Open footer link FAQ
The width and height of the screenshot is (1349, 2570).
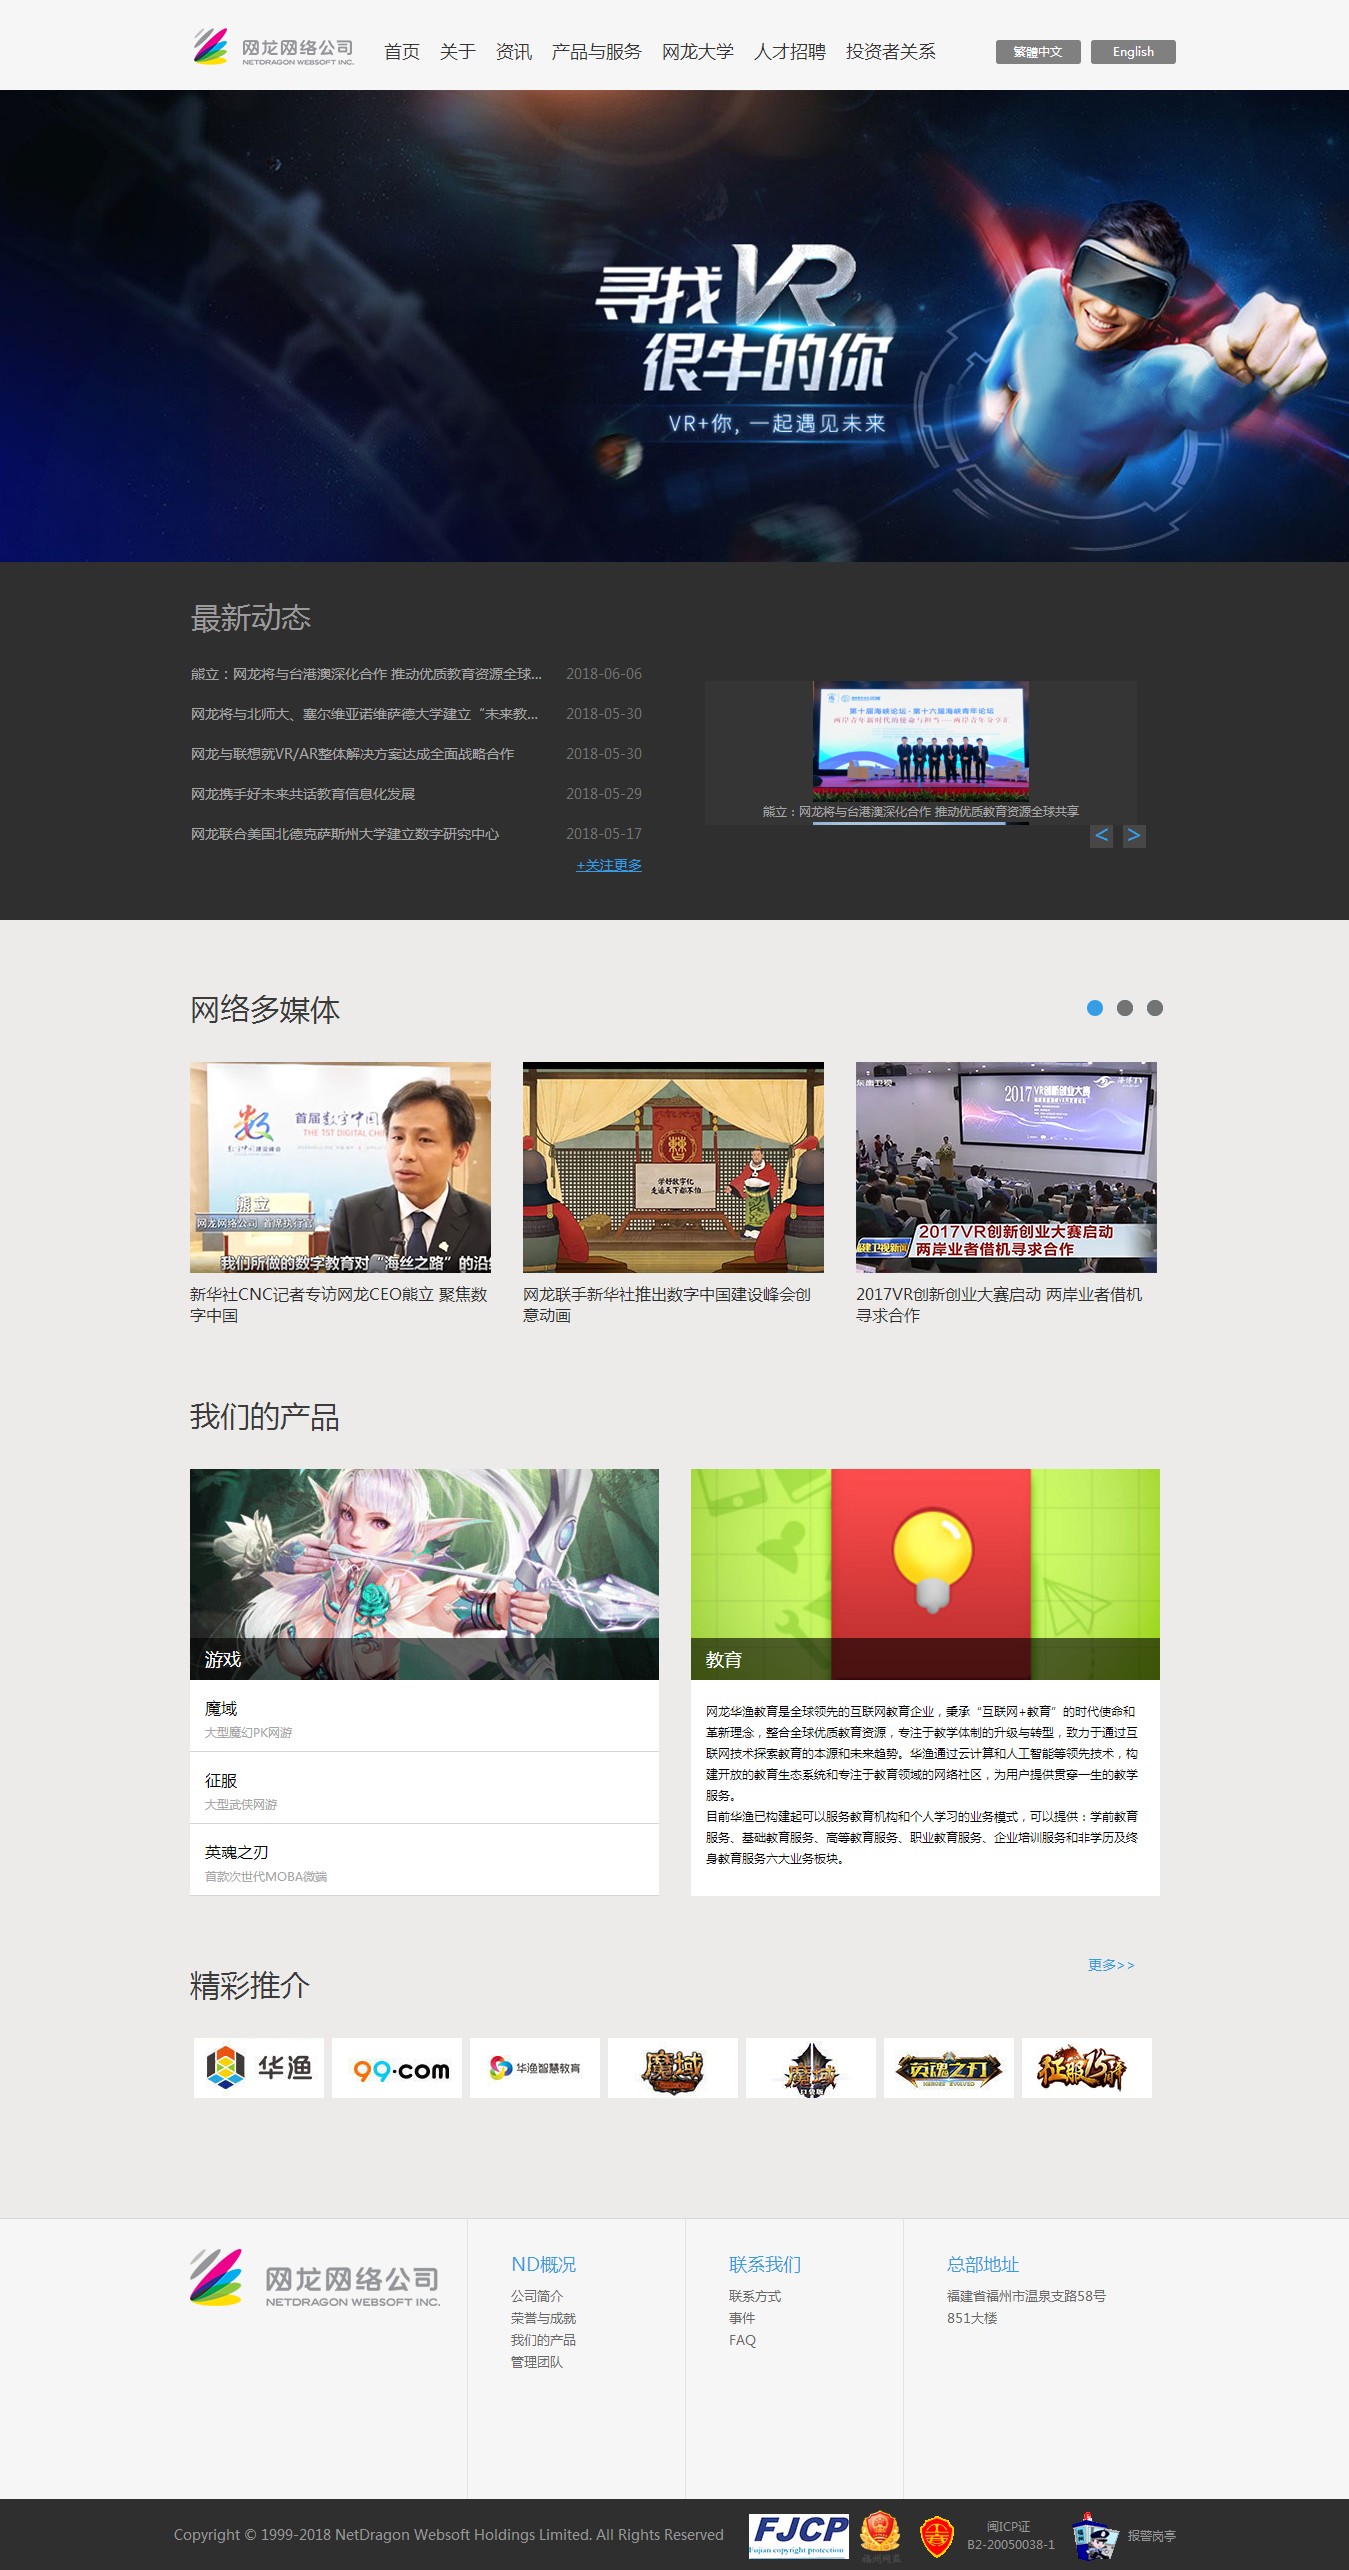coord(742,2340)
